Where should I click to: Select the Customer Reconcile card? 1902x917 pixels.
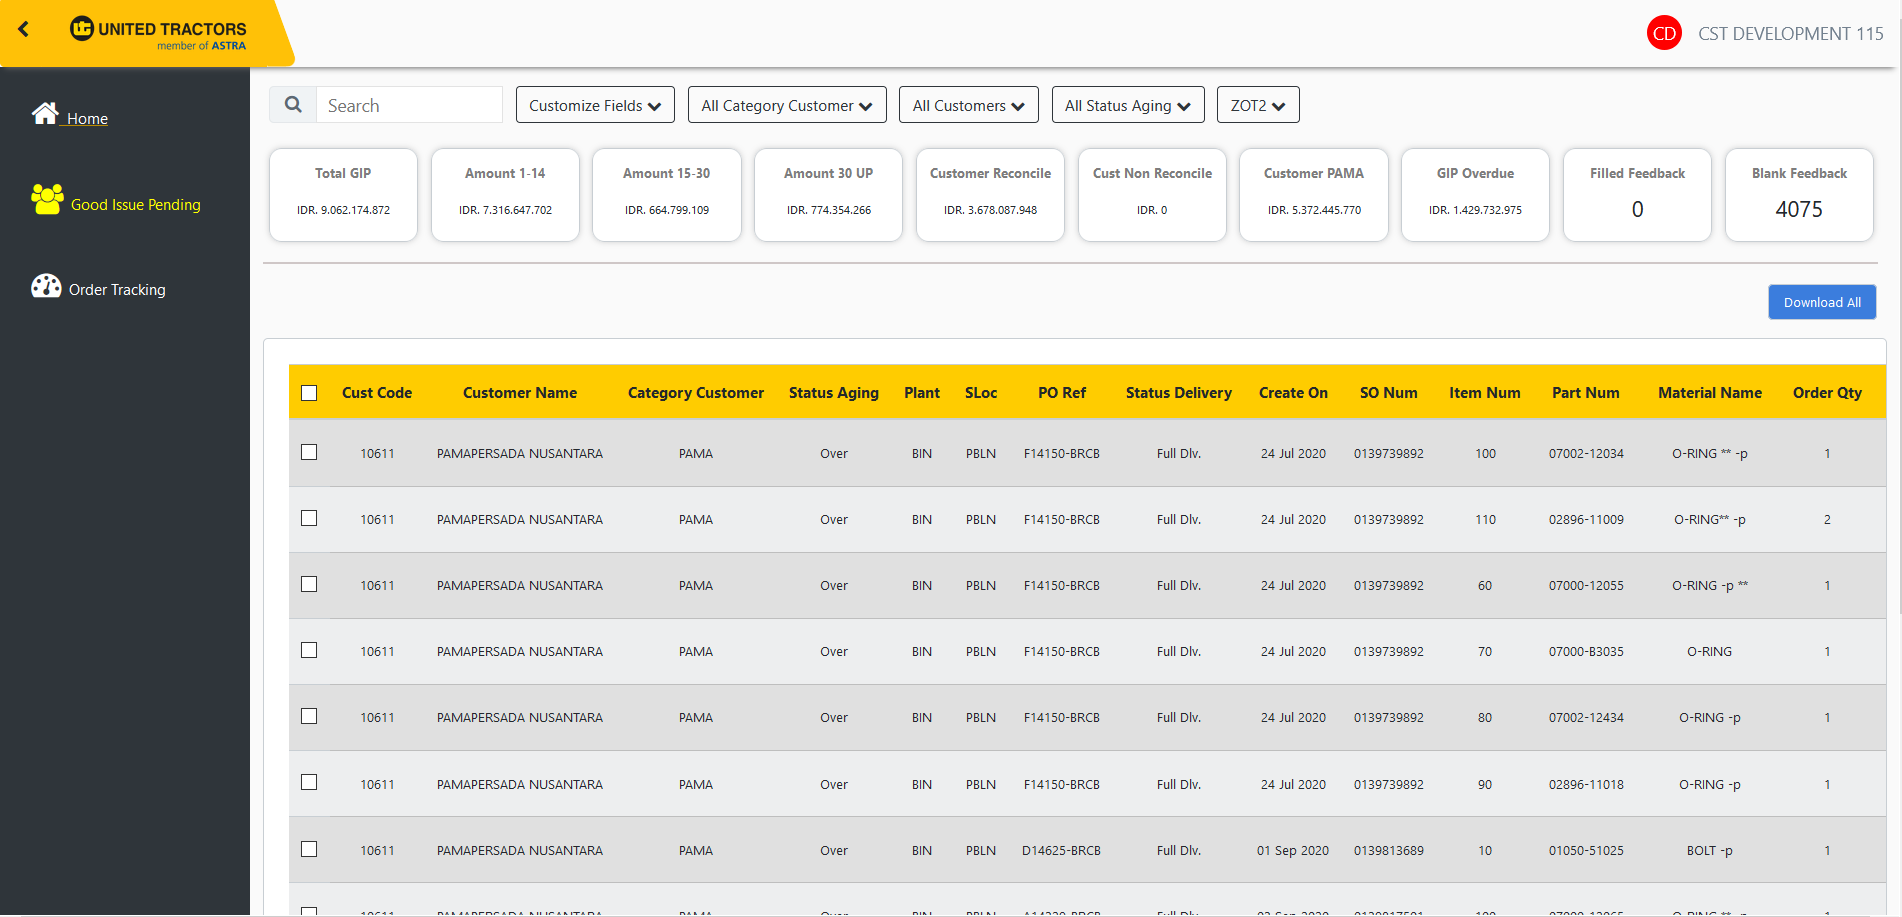click(990, 195)
